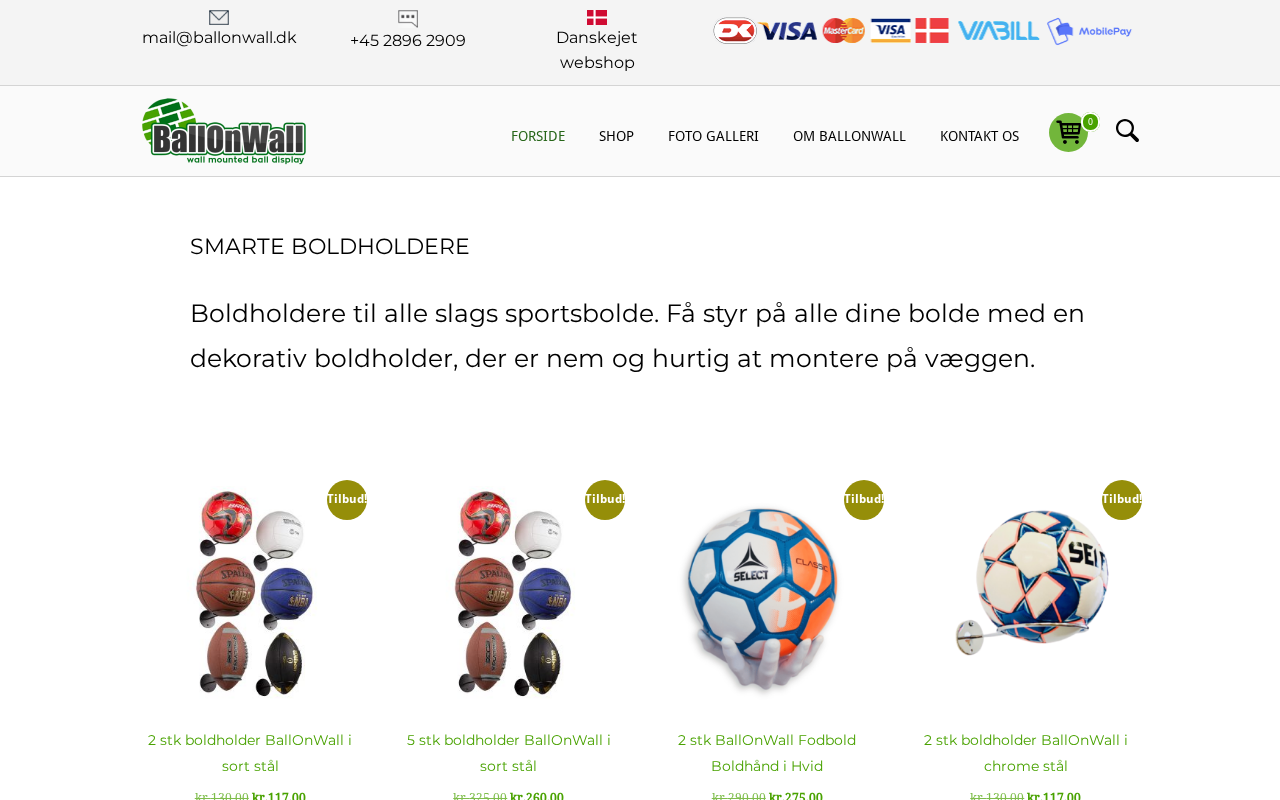This screenshot has width=1280, height=800.
Task: Go to Foto Galleri page
Action: [713, 136]
